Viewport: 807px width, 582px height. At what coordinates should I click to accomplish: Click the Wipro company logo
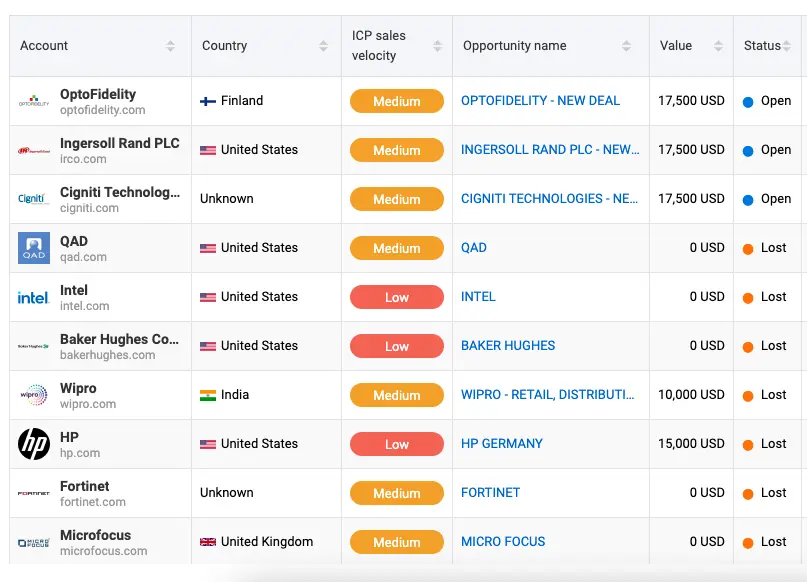(x=34, y=395)
